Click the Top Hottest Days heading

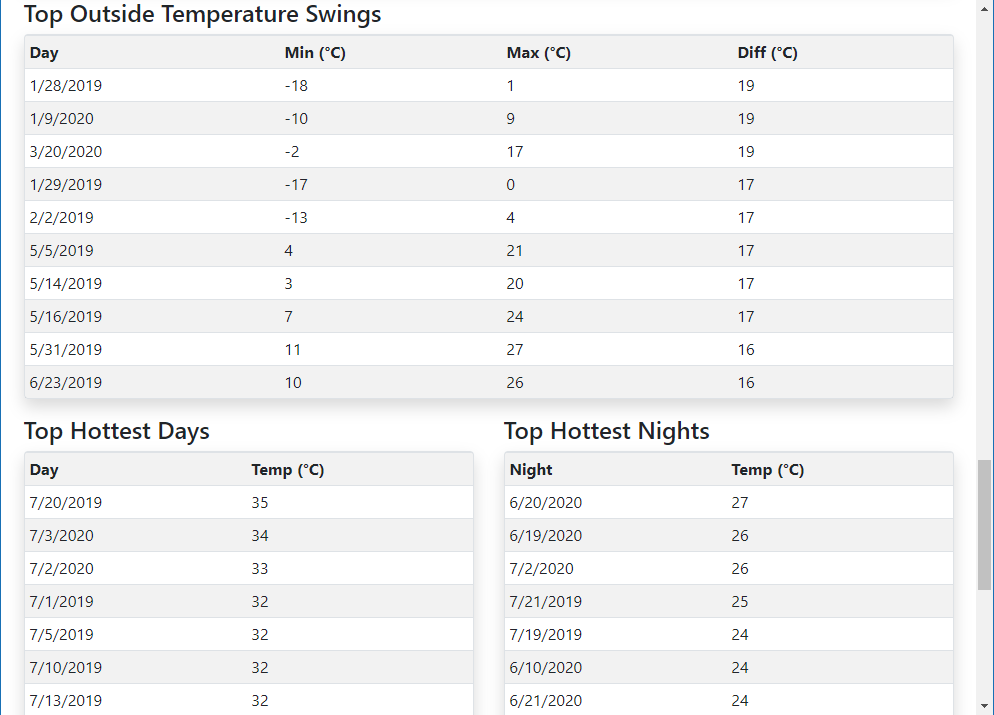click(117, 431)
